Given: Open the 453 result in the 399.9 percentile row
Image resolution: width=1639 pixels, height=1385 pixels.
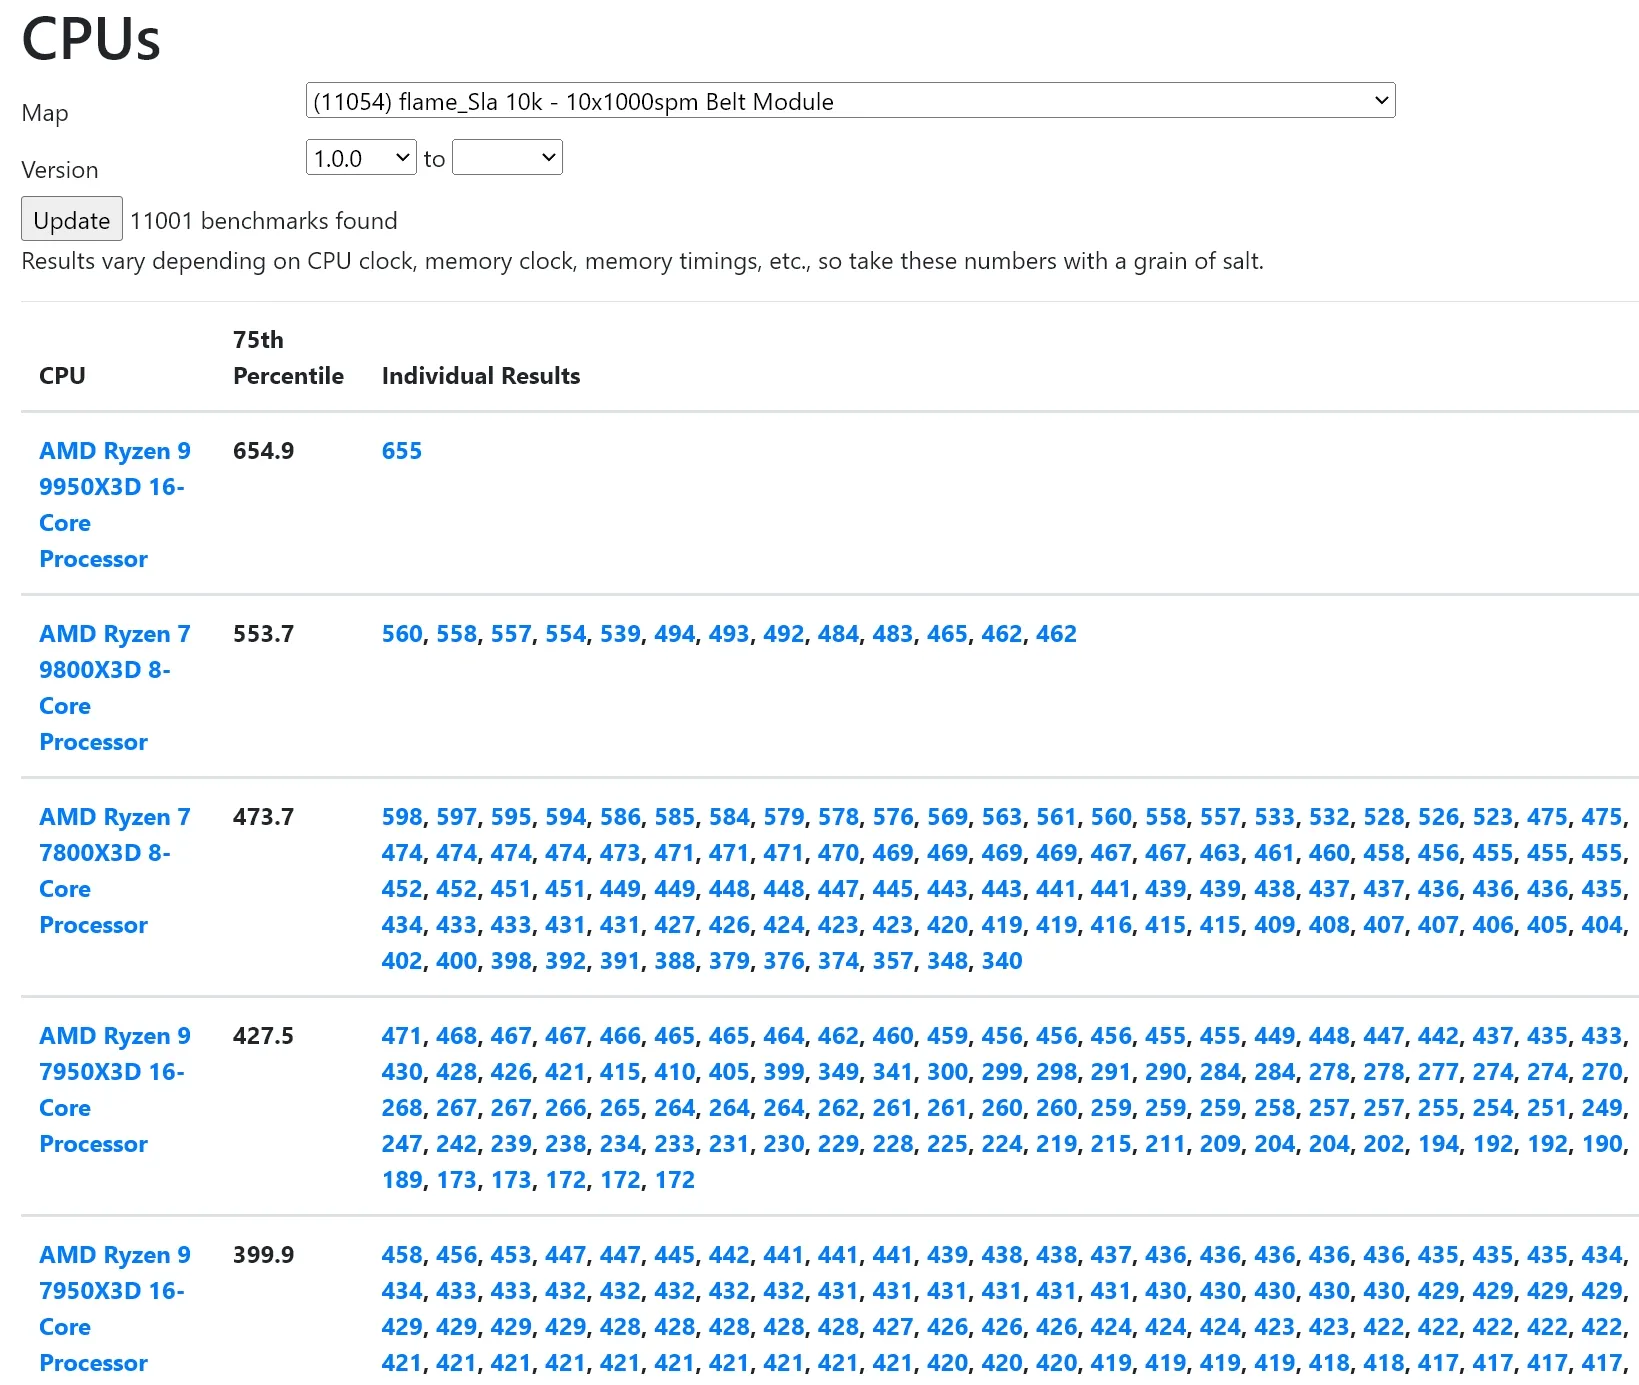Looking at the screenshot, I should (511, 1255).
